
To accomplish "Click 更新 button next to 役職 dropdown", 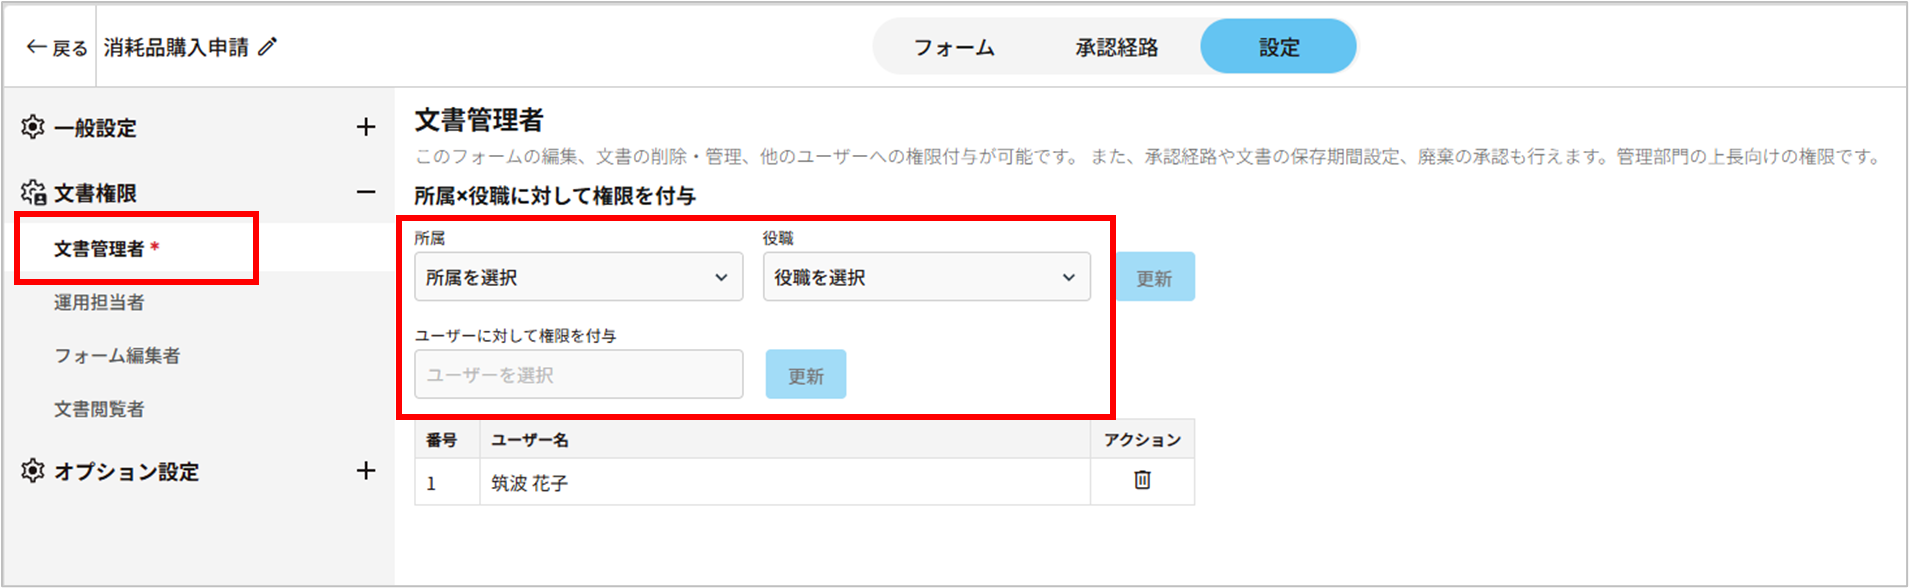I will pyautogui.click(x=1154, y=278).
